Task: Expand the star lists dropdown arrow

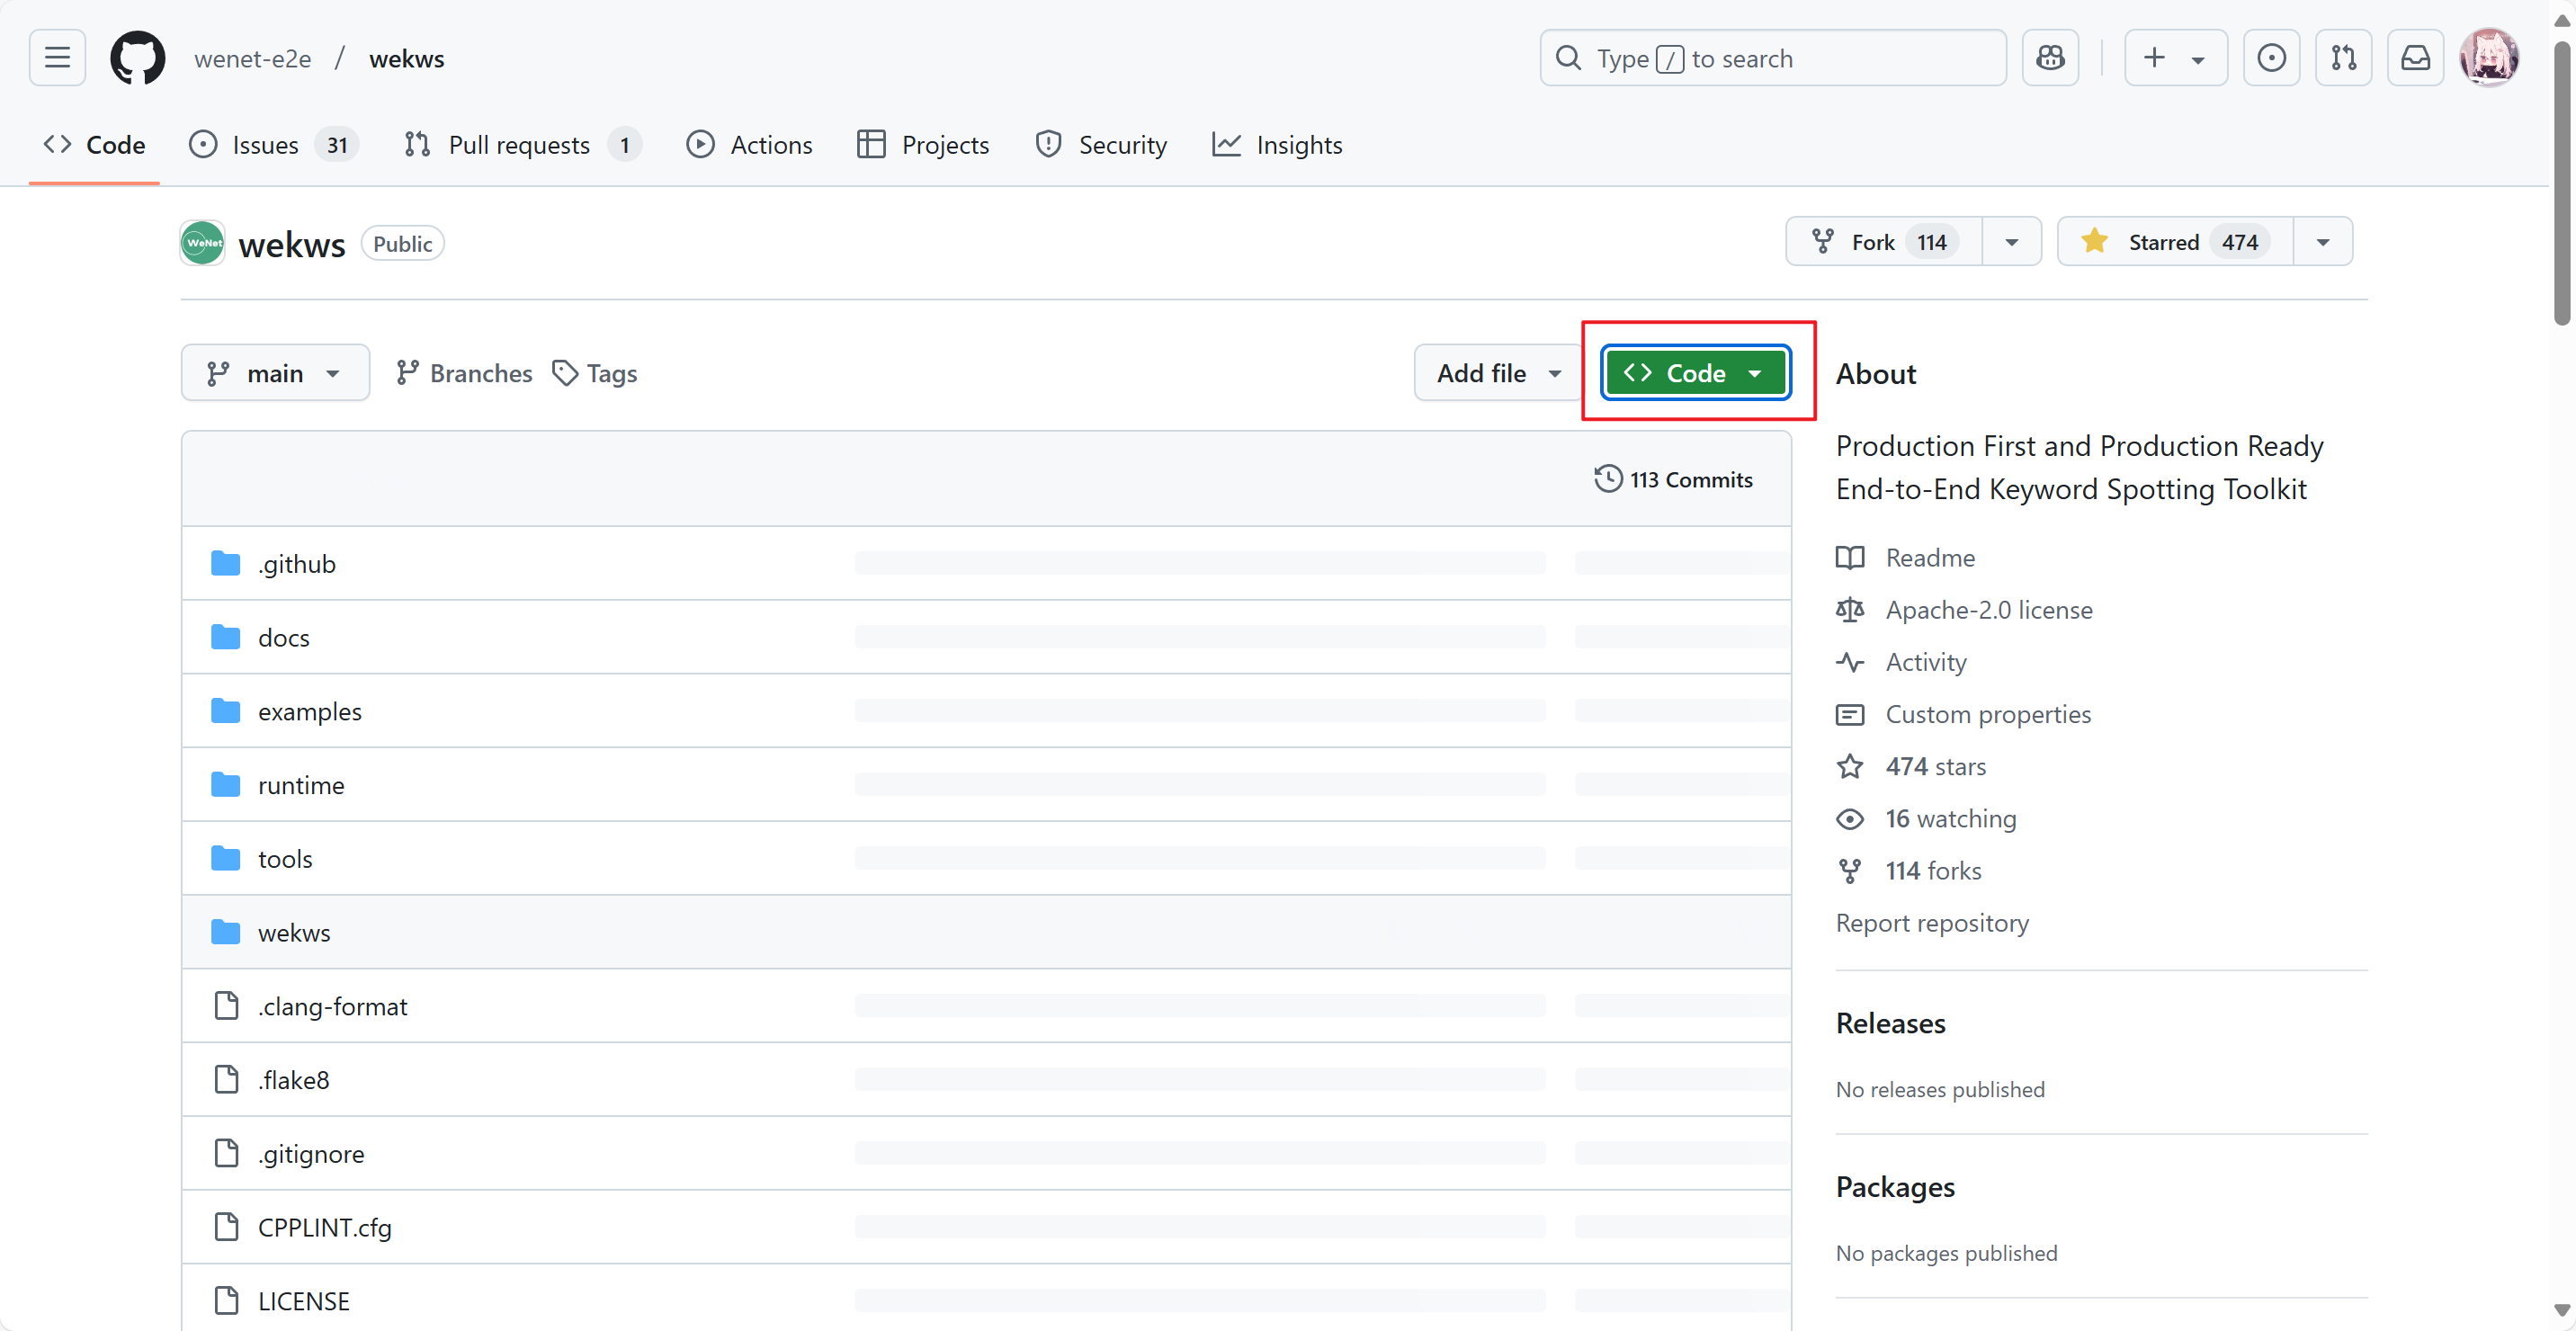Action: click(2323, 242)
